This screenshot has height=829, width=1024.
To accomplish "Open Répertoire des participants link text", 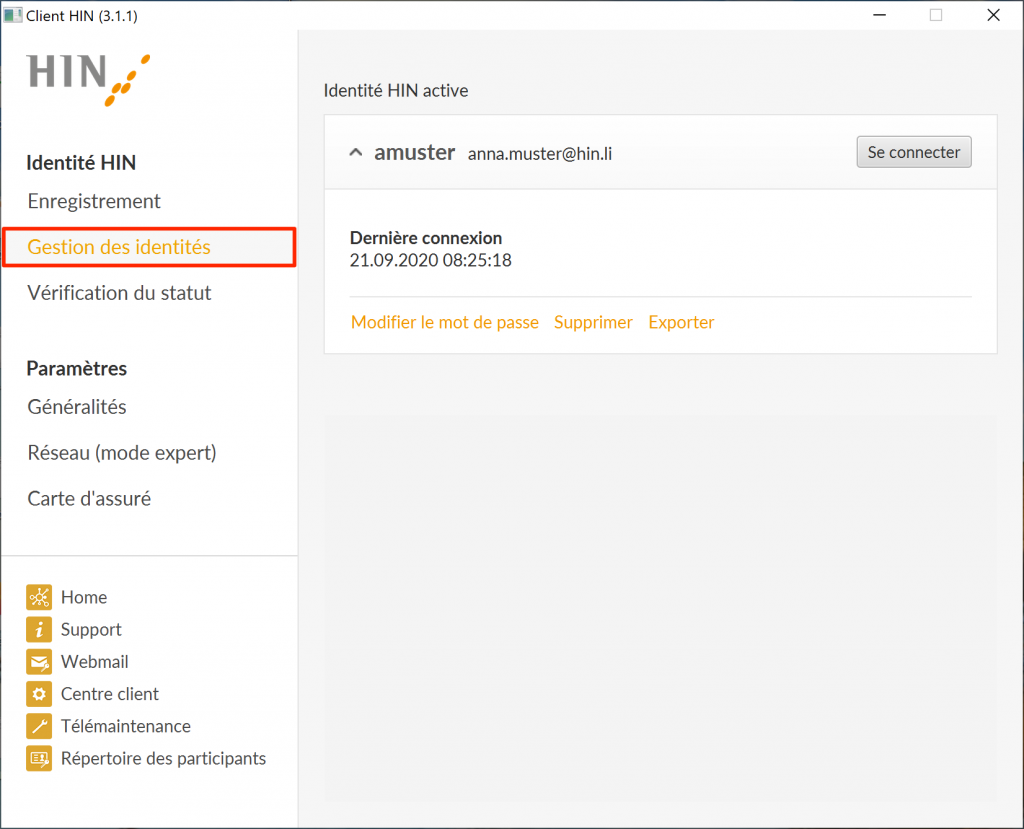I will click(163, 758).
